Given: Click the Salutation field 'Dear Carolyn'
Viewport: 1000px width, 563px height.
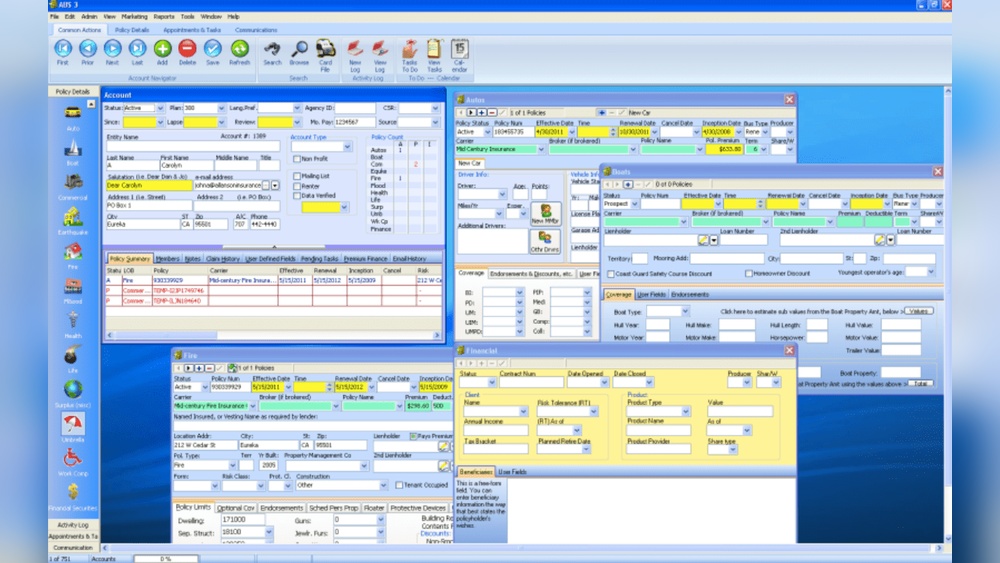Looking at the screenshot, I should pyautogui.click(x=149, y=186).
